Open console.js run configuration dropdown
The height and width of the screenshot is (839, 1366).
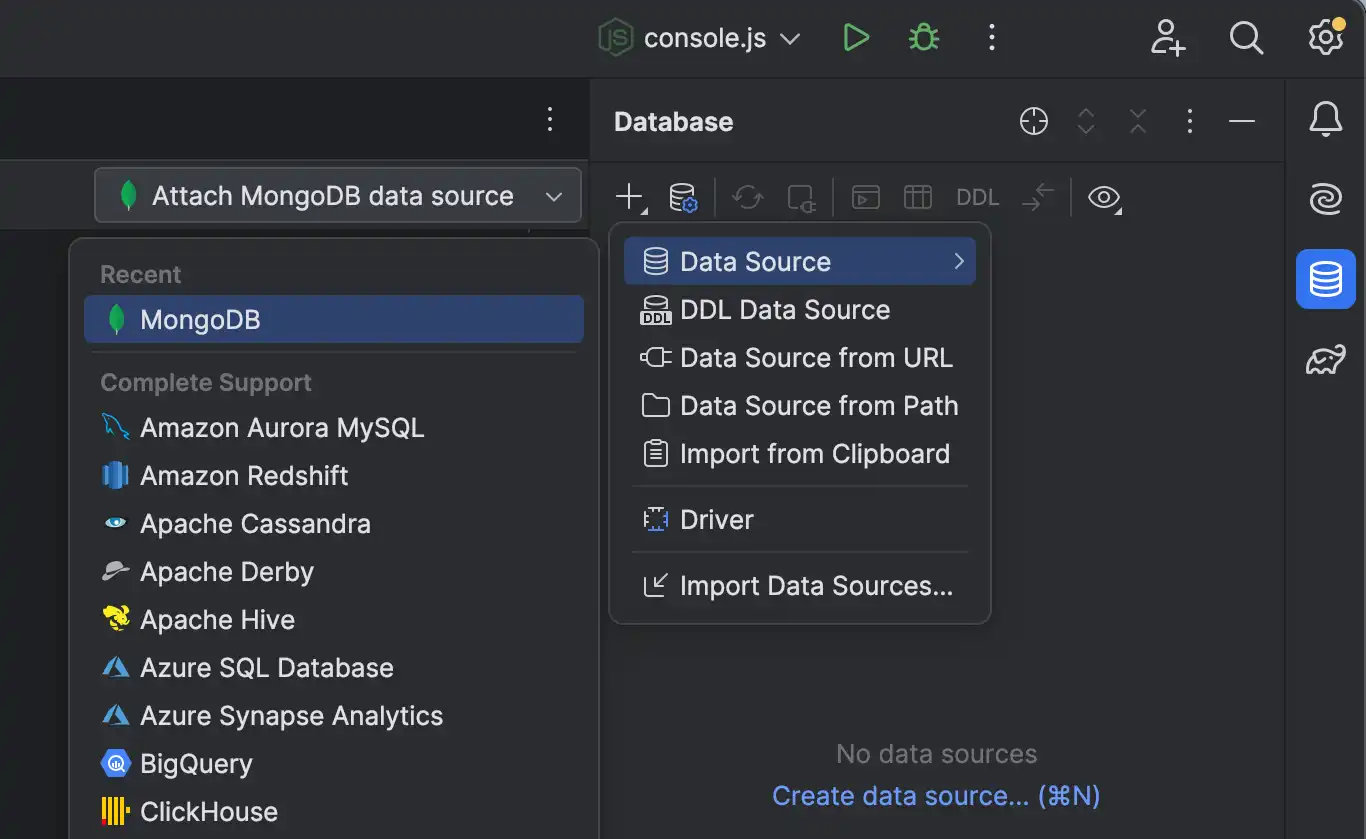(700, 38)
